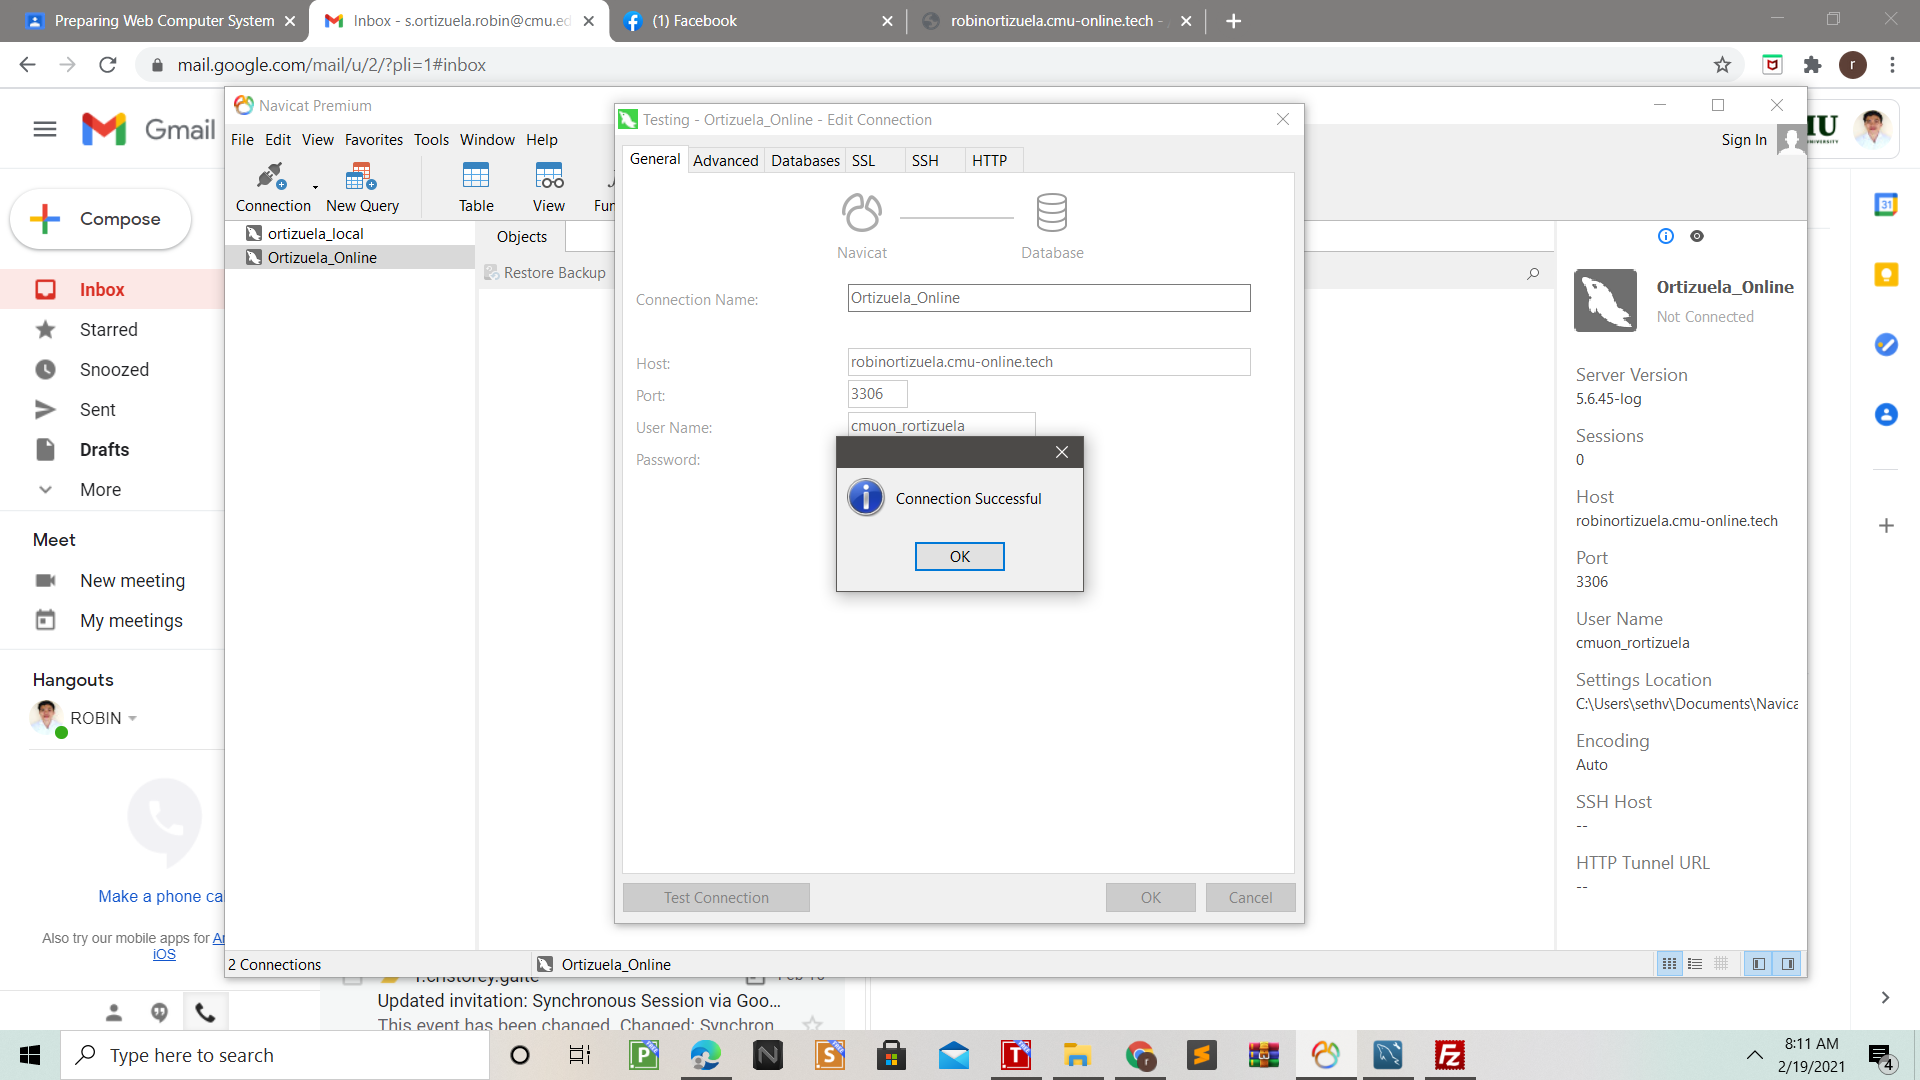Screen dimensions: 1920x1080
Task: Click the Navicat search magnifier icon
Action: [1533, 273]
